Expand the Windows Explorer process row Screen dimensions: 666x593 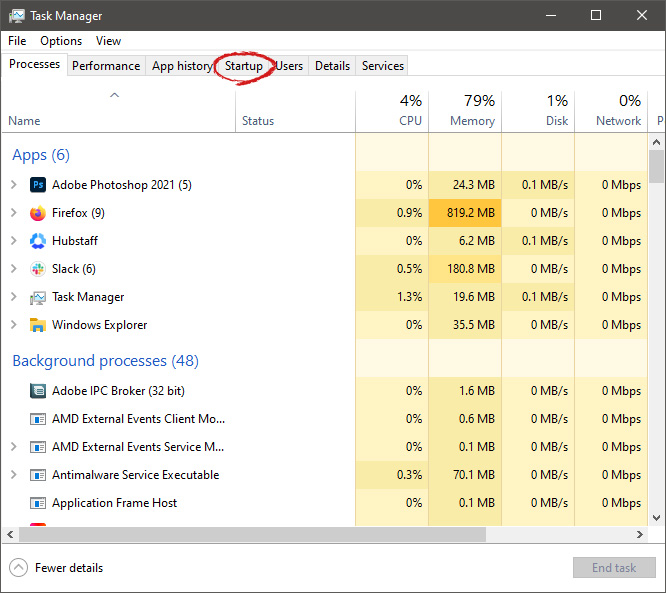14,325
